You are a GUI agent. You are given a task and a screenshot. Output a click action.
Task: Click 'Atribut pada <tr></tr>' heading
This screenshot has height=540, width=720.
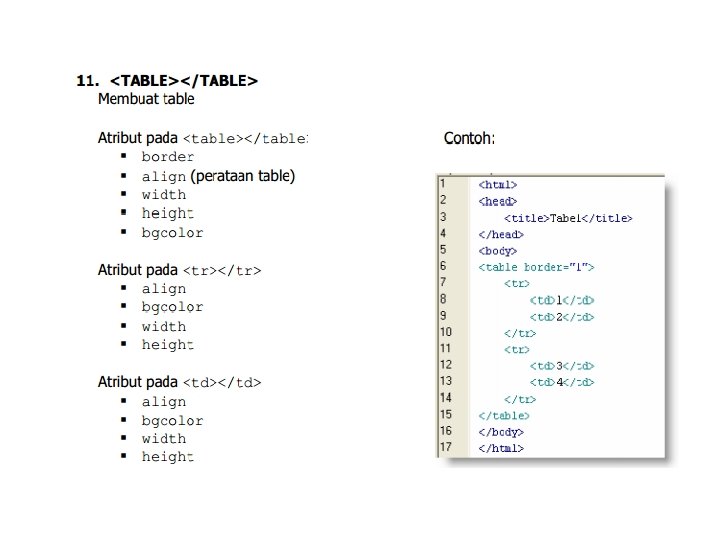click(179, 270)
